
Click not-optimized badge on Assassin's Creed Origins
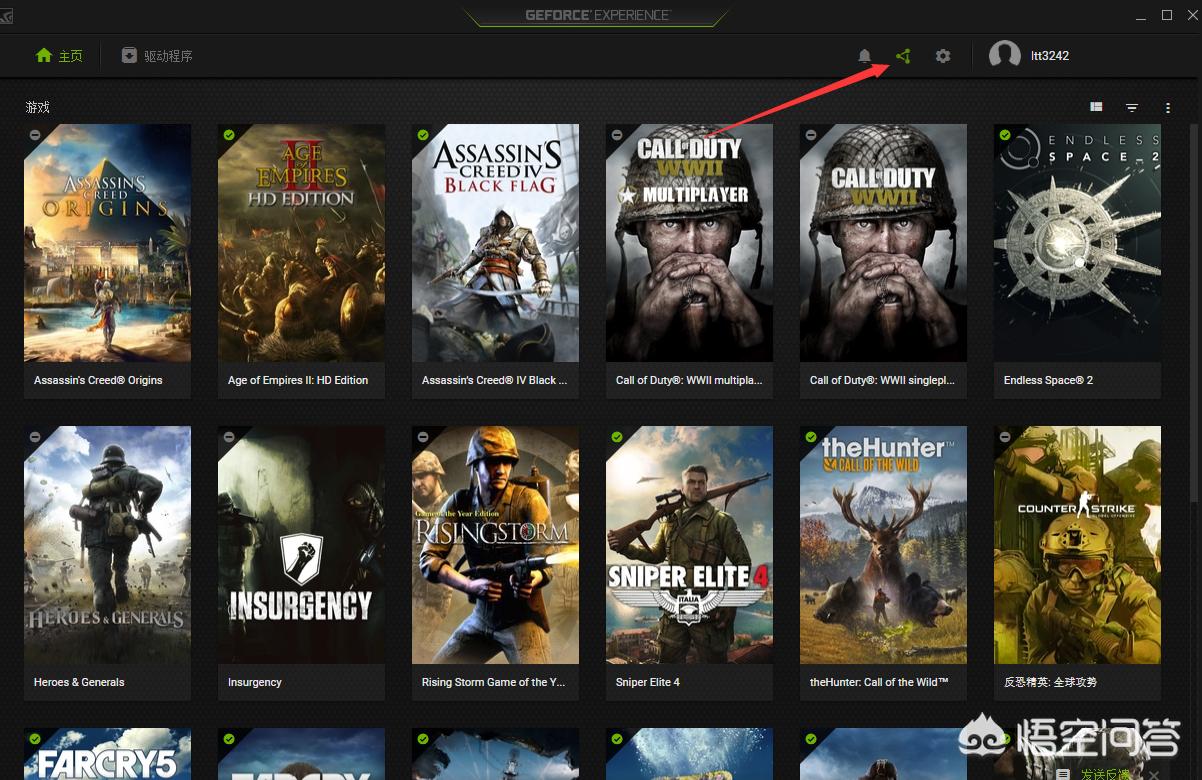tap(35, 135)
